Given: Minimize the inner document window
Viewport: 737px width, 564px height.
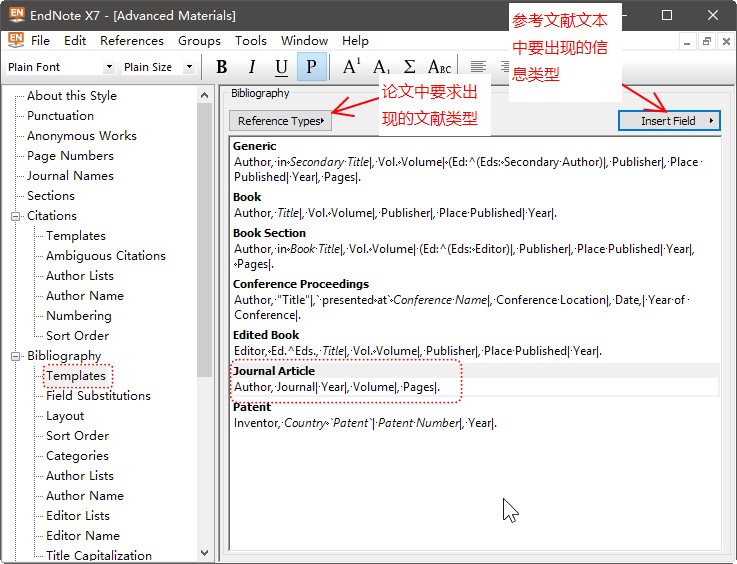Looking at the screenshot, I should tap(687, 42).
